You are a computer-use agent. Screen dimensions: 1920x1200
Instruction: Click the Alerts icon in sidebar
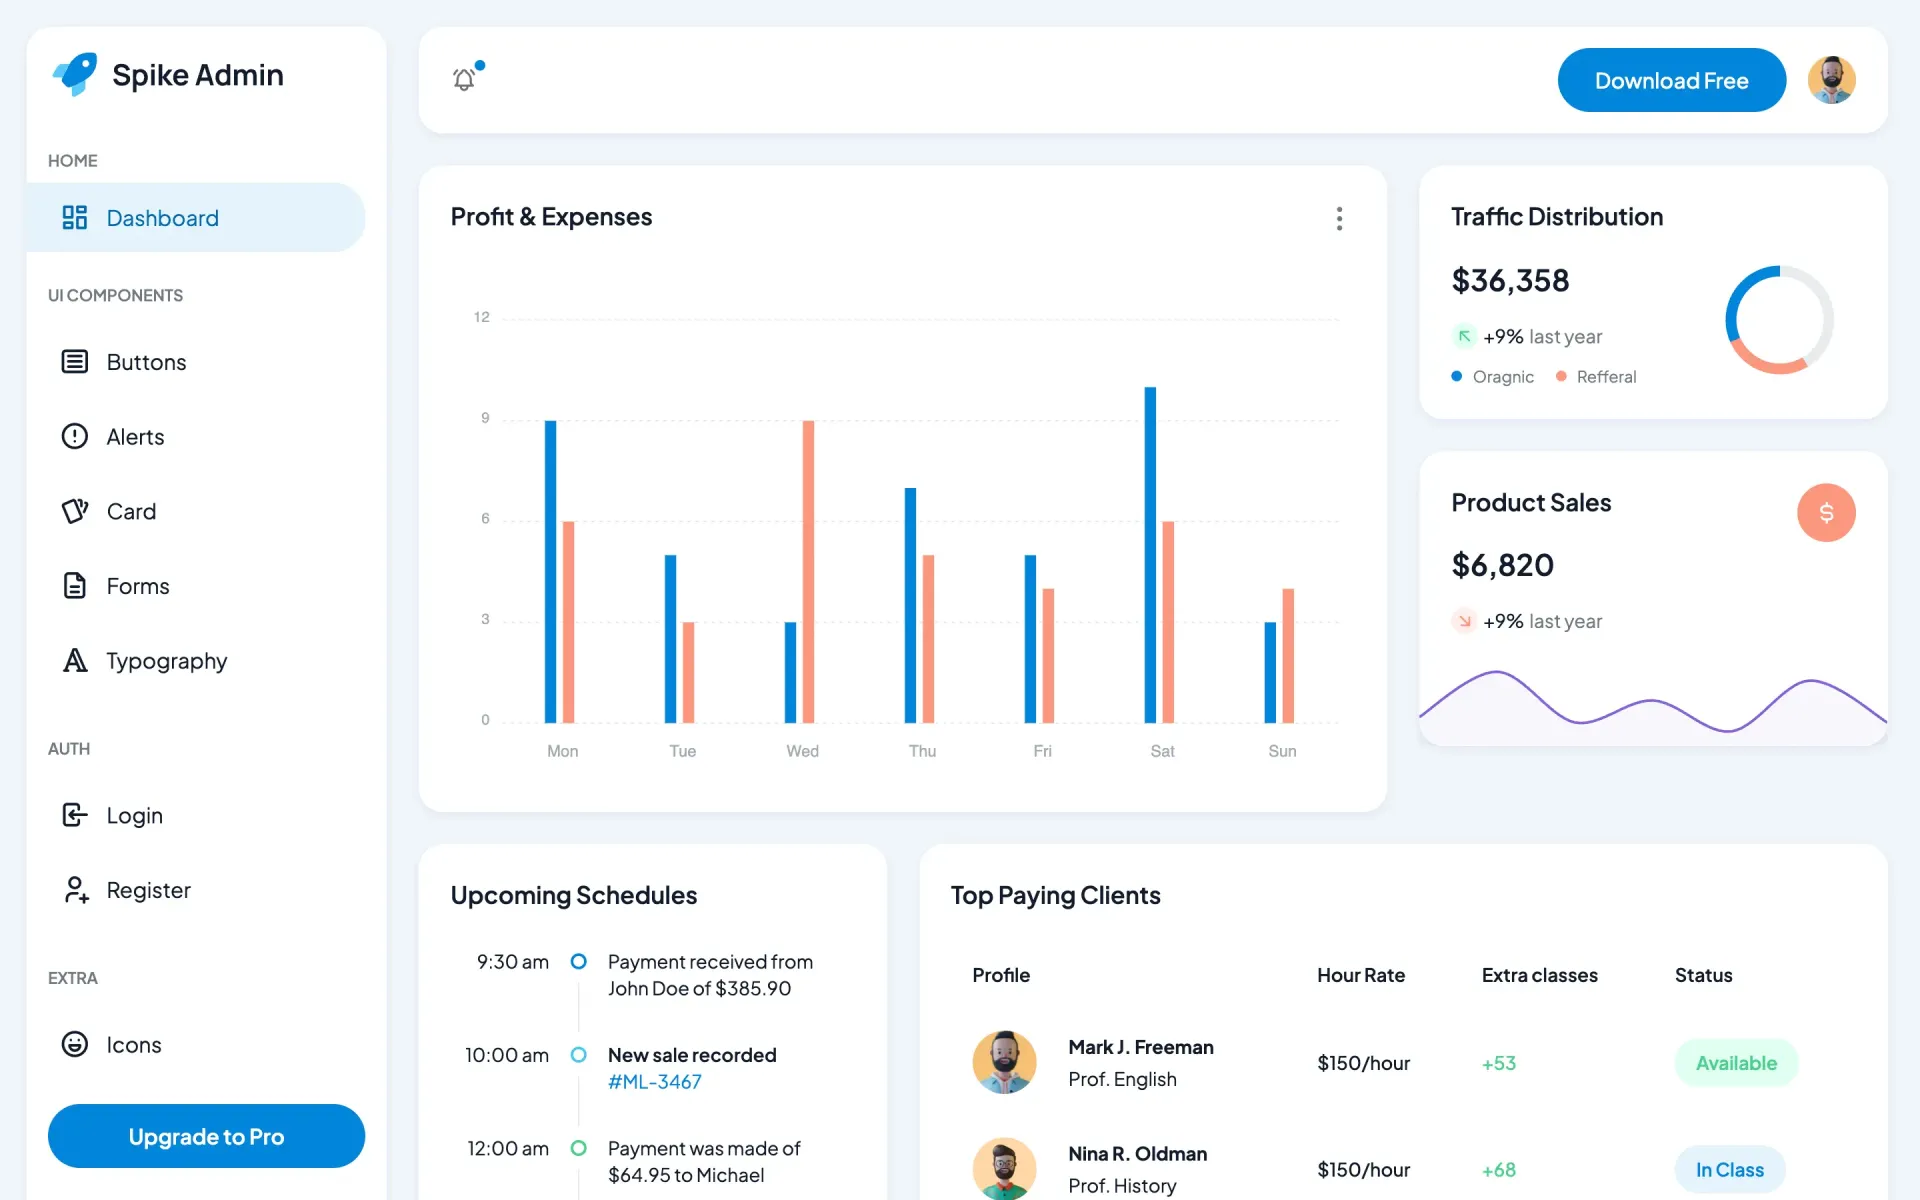pos(75,436)
